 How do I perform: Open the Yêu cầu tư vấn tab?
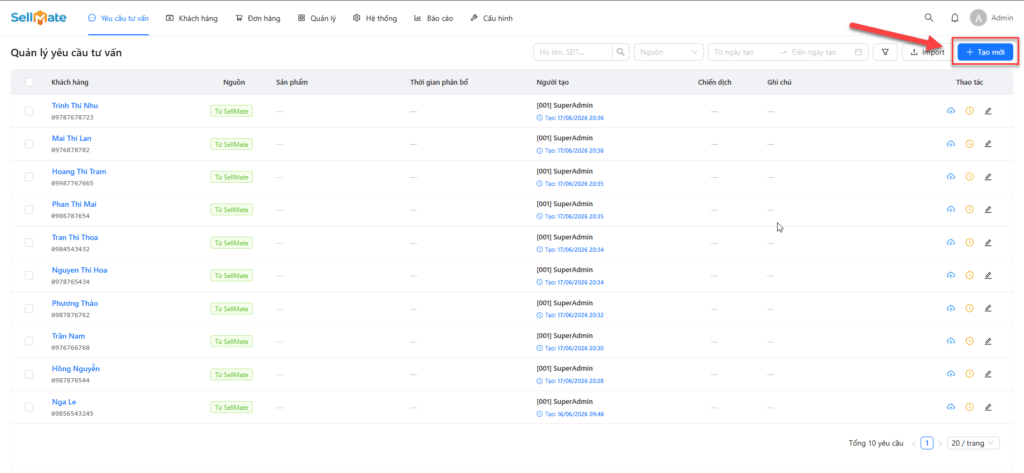pos(118,18)
